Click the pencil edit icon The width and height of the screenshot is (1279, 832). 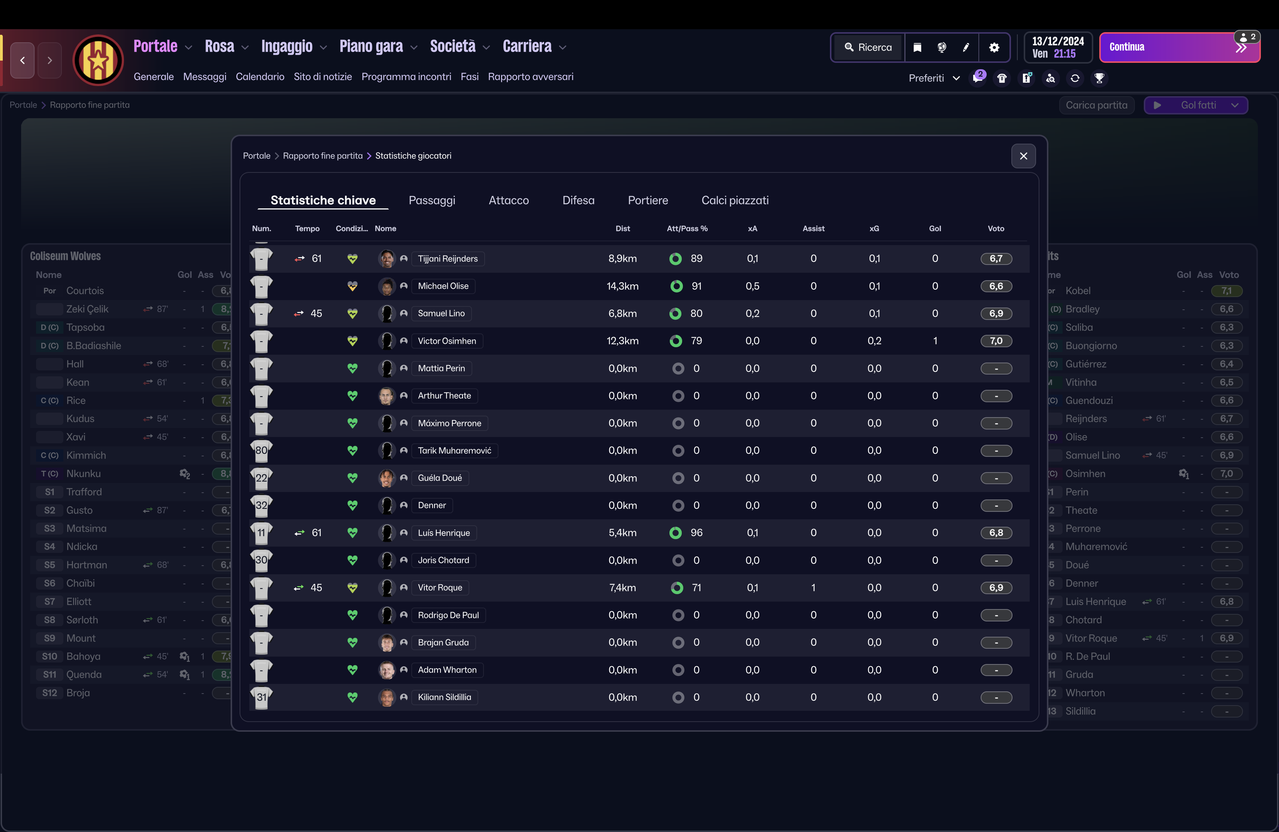tap(966, 47)
